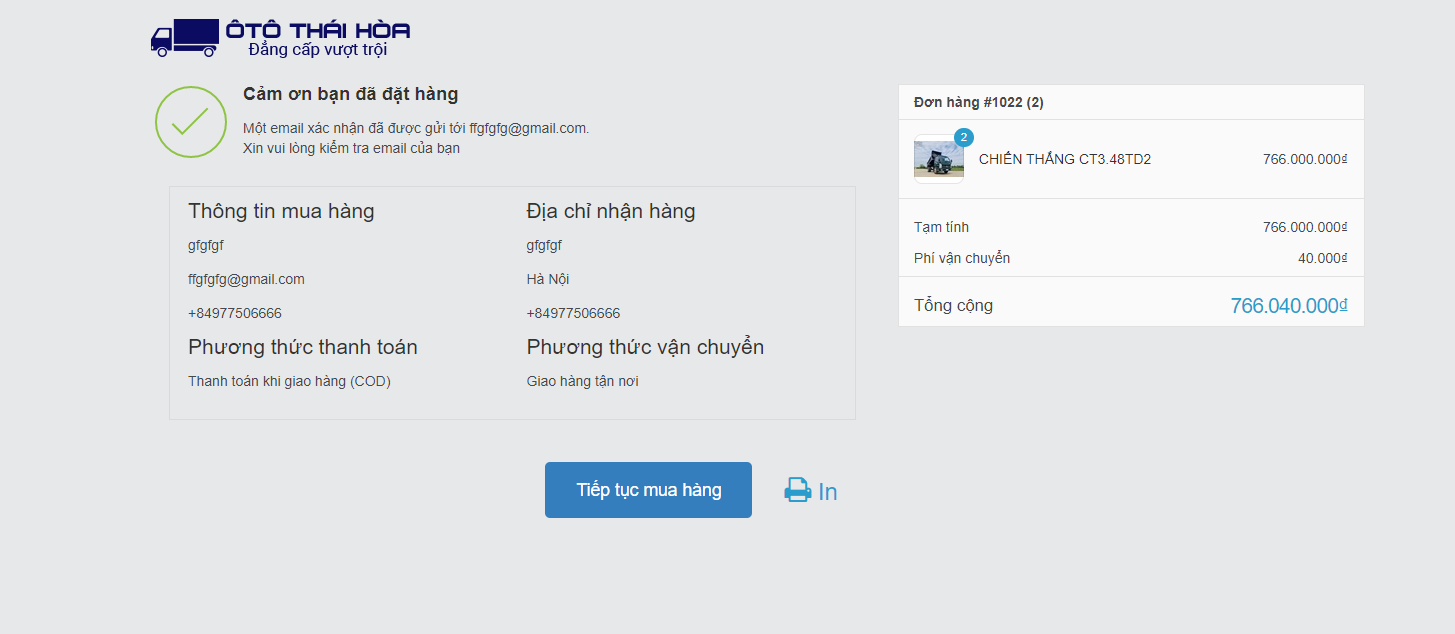Screen dimensions: 1455x634
Task: Click the "Thanh toán khi giao hàng (COD)" text
Action: pyautogui.click(x=289, y=381)
